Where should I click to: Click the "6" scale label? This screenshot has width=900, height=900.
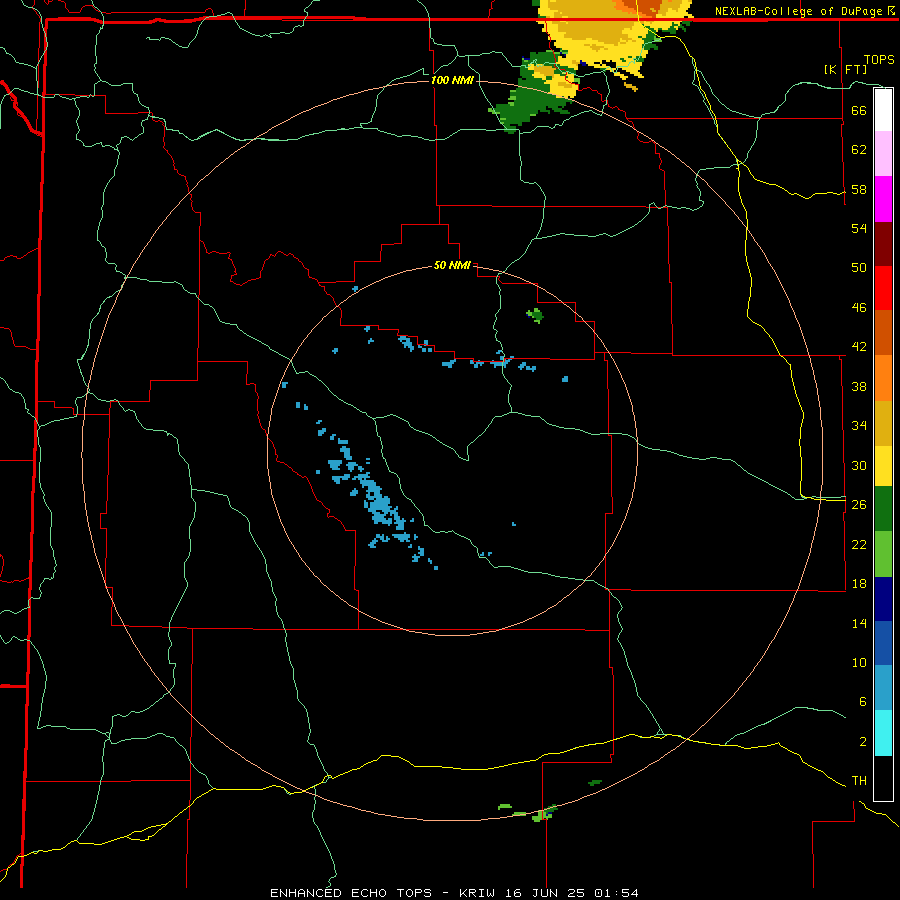point(863,702)
